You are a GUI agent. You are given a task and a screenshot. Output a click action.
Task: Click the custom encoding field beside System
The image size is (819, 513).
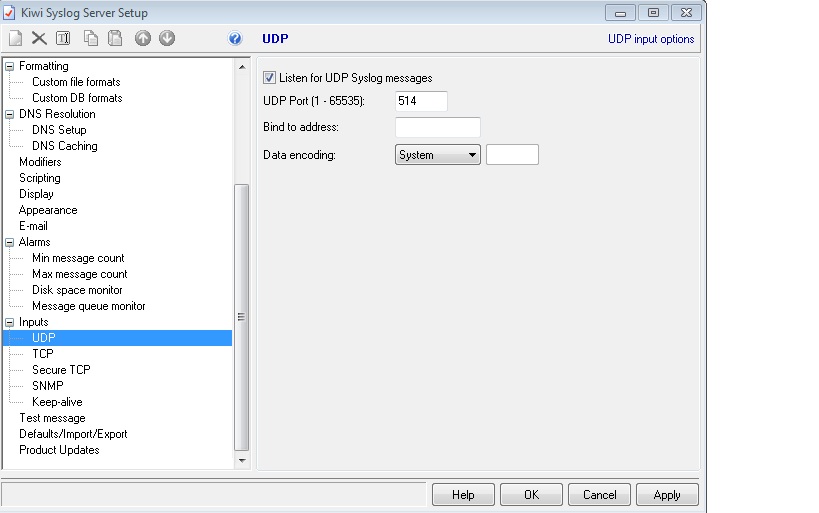(x=512, y=155)
